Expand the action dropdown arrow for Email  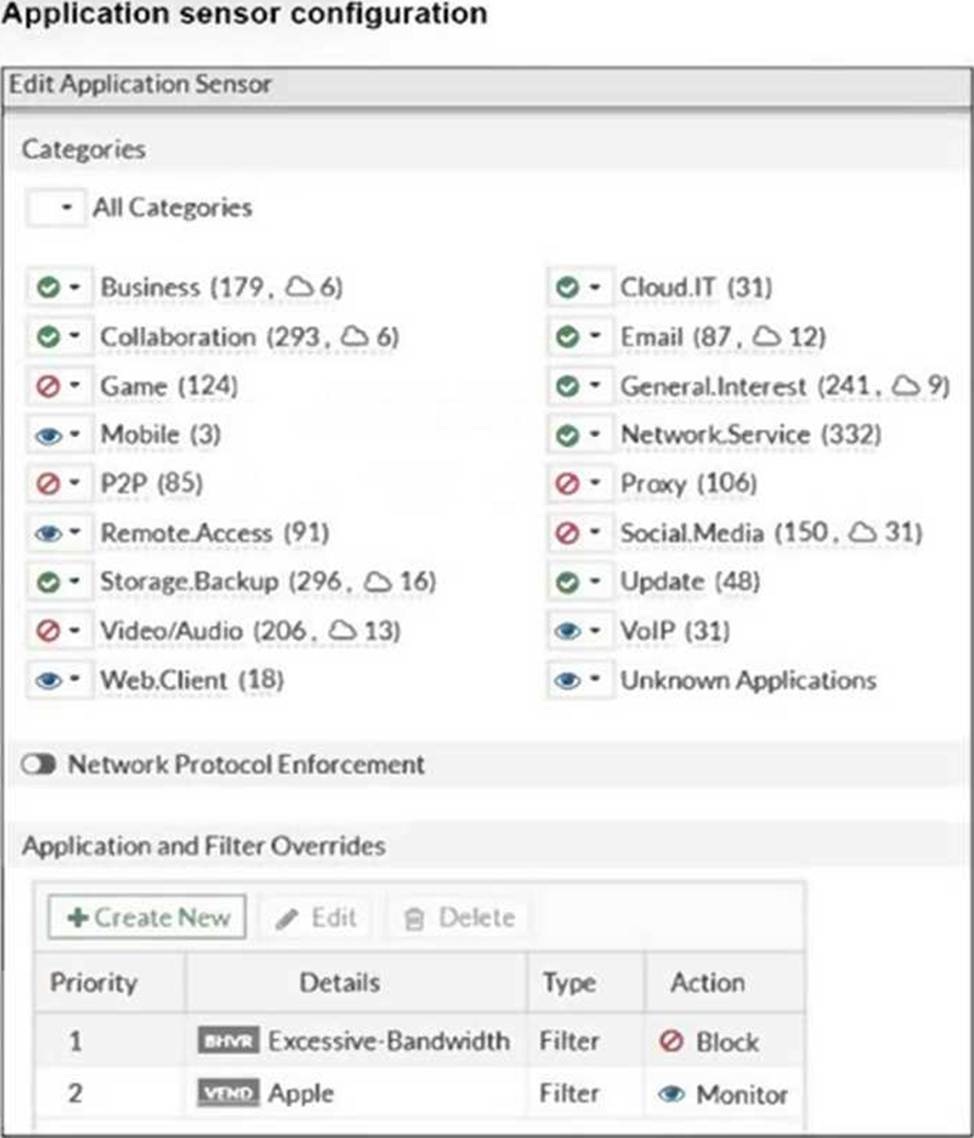click(594, 338)
